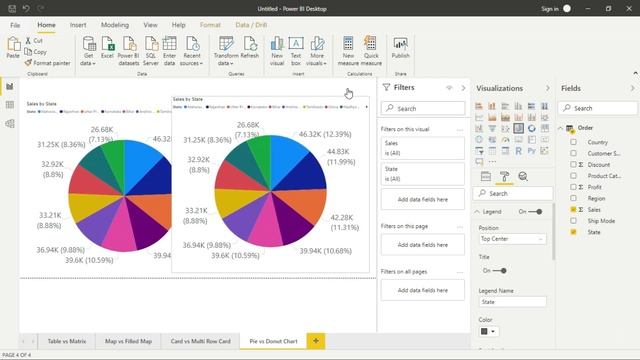Viewport: 640px width, 360px height.
Task: Select the Donut chart visualization icon
Action: (x=531, y=128)
